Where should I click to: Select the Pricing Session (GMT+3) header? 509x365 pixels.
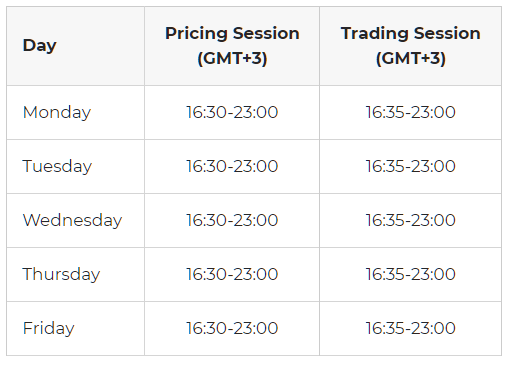[x=232, y=46]
